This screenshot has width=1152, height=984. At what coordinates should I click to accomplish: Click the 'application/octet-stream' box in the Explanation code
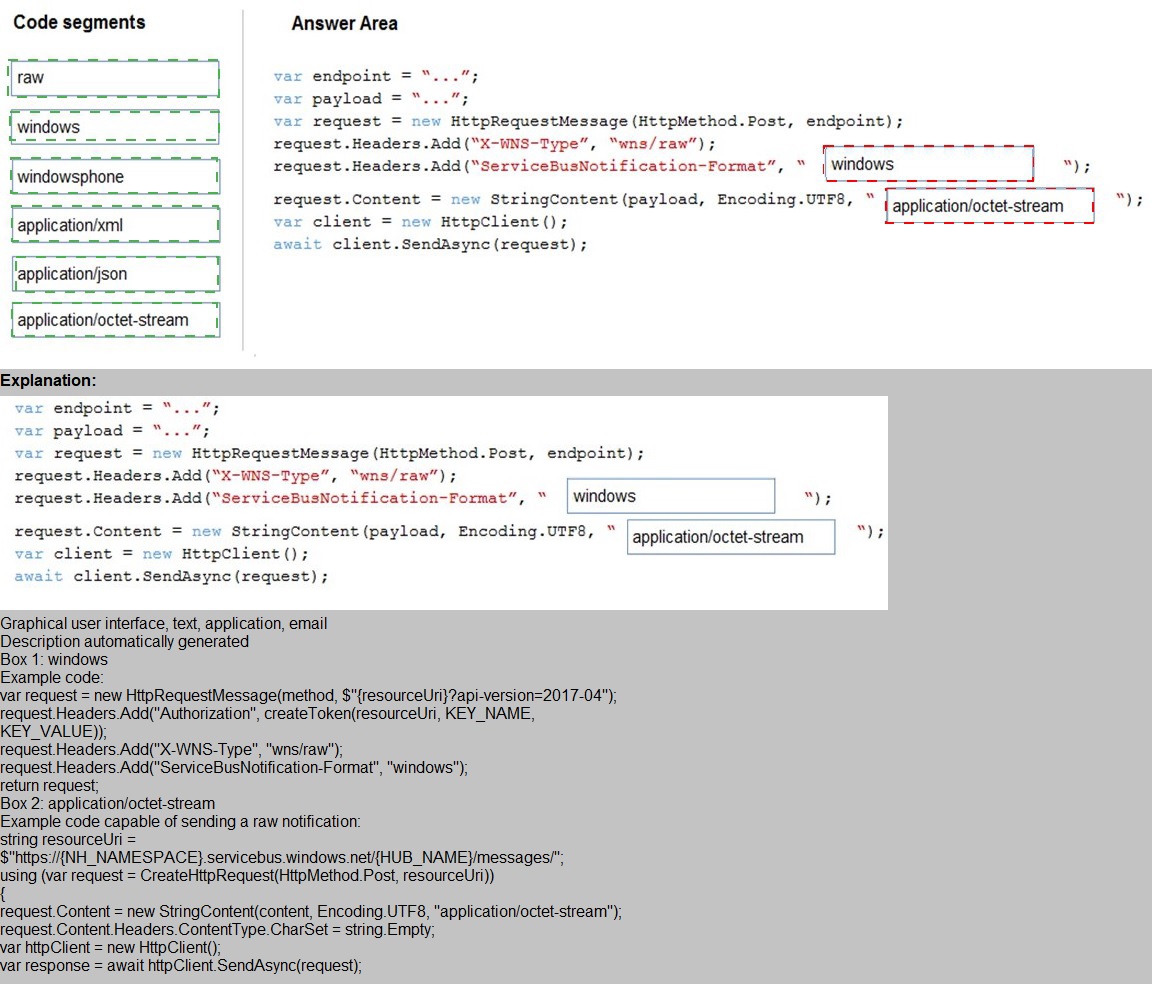(730, 537)
